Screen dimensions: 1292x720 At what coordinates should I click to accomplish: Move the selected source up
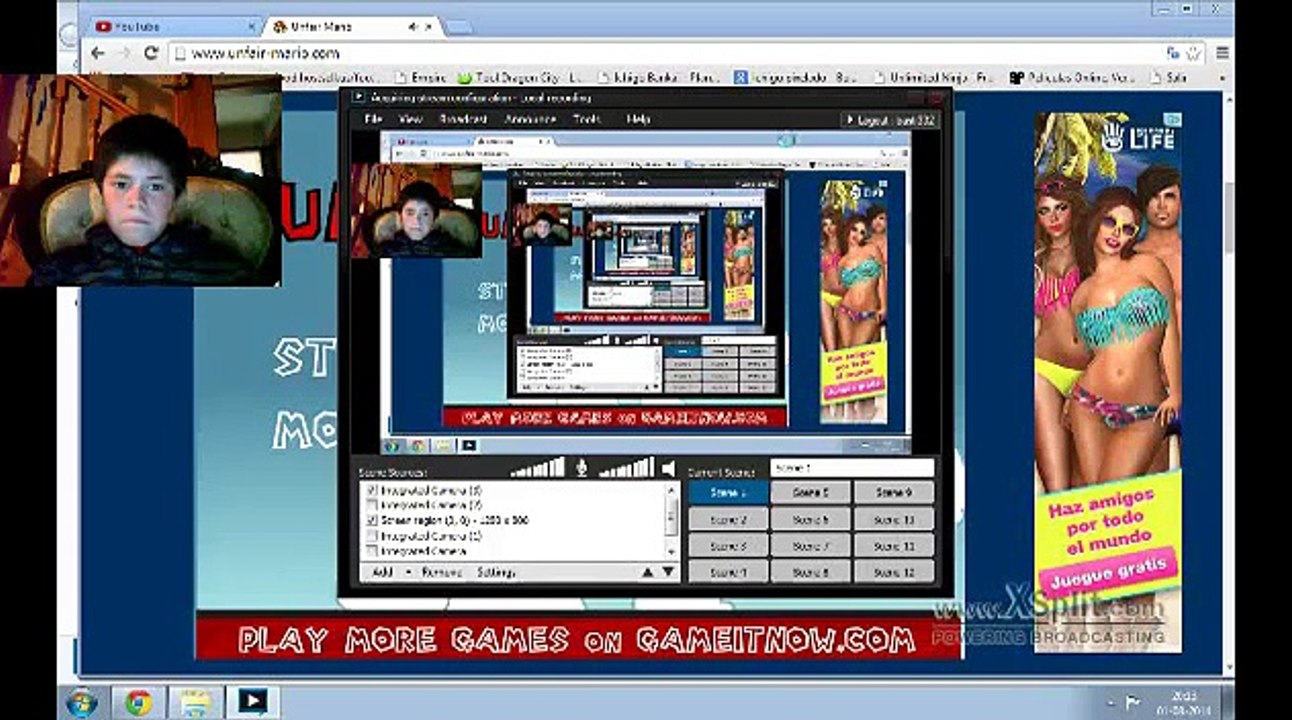[647, 573]
